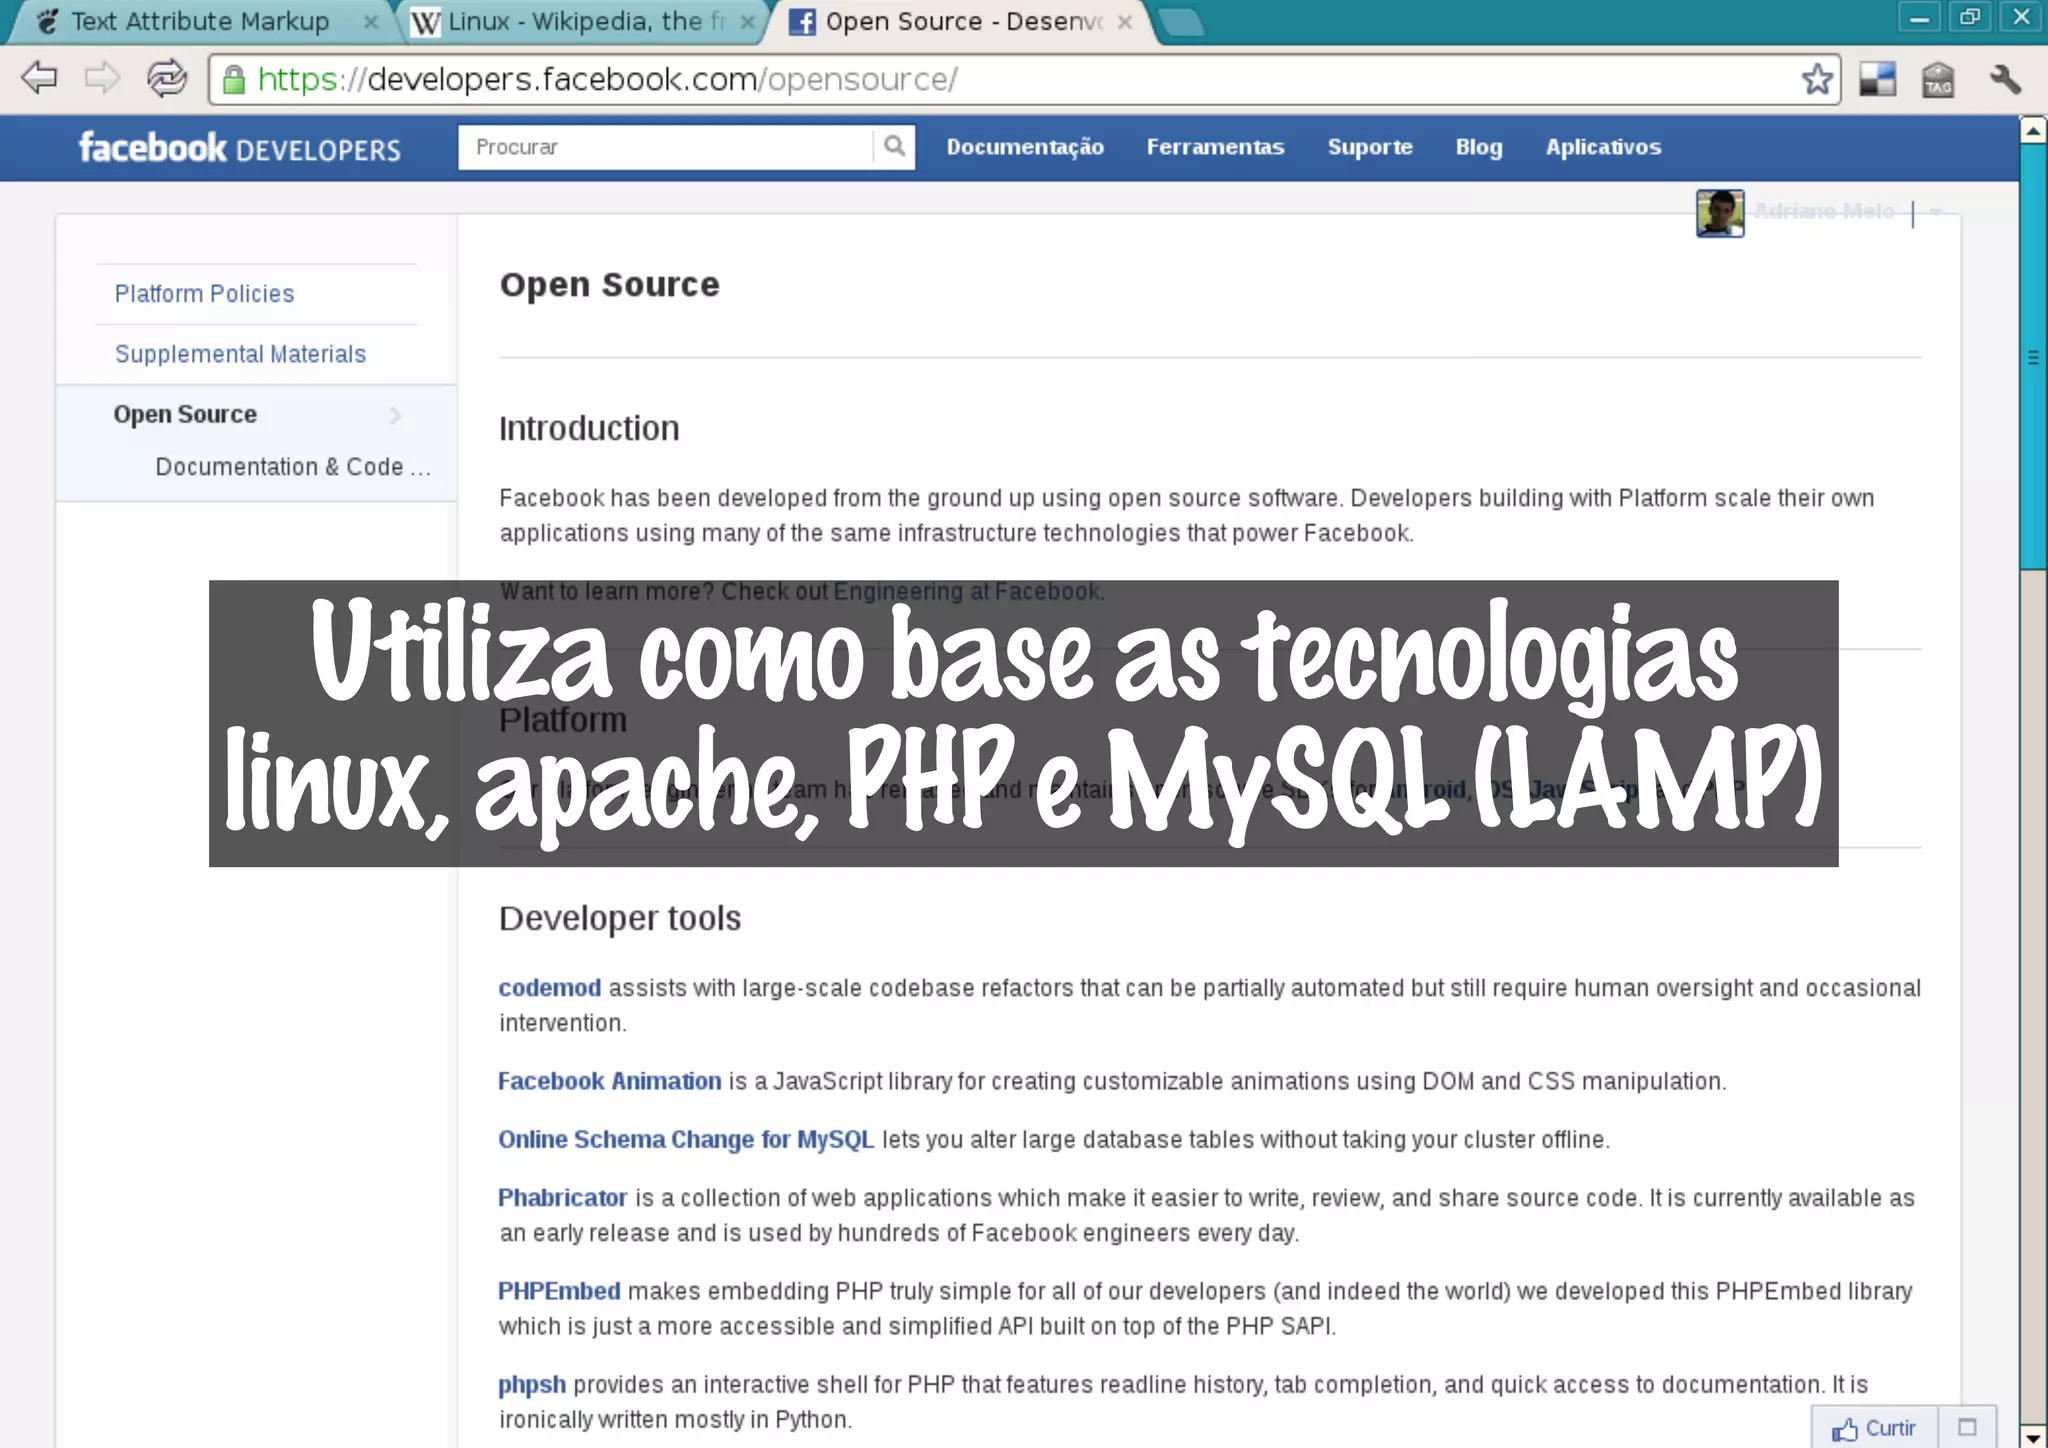Click the search magnifier button
Viewport: 2048px width, 1448px height.
coord(894,146)
